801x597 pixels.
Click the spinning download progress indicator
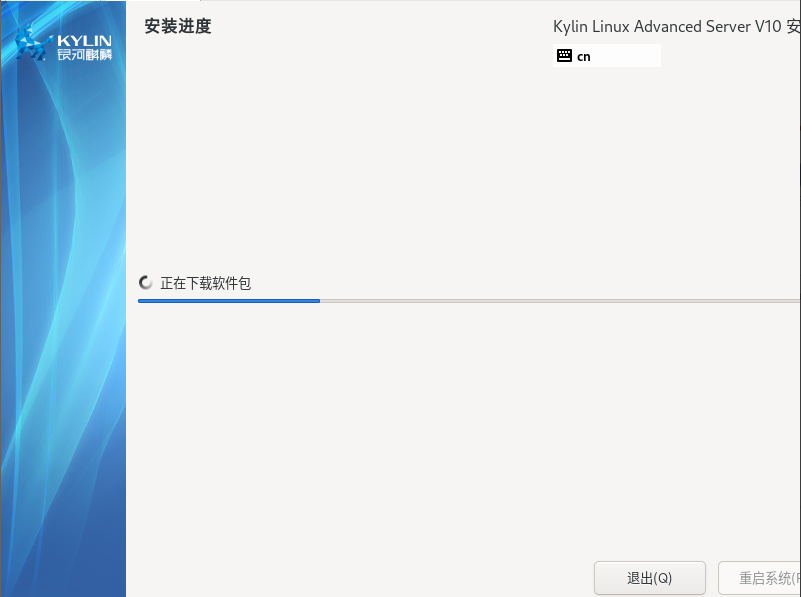click(144, 283)
